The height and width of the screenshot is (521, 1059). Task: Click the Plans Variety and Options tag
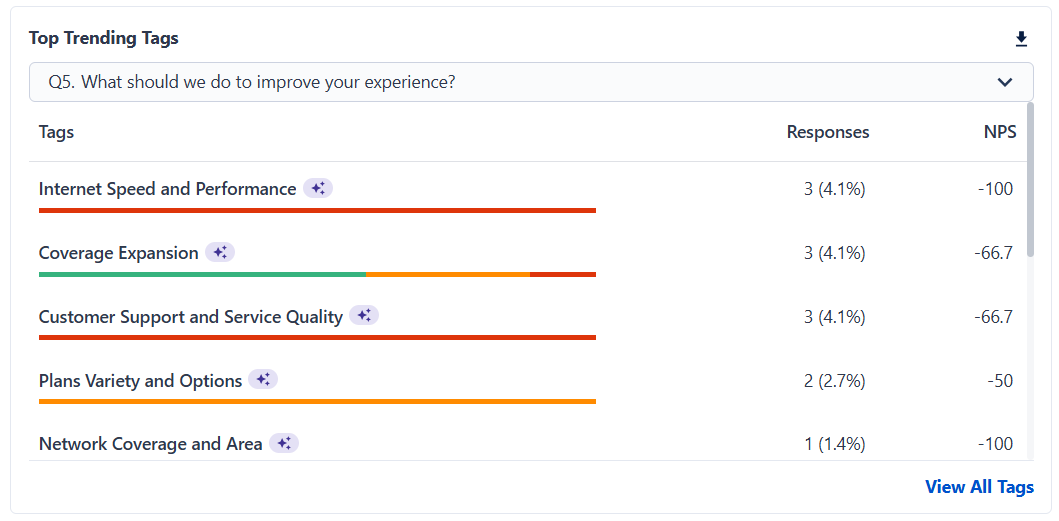140,381
